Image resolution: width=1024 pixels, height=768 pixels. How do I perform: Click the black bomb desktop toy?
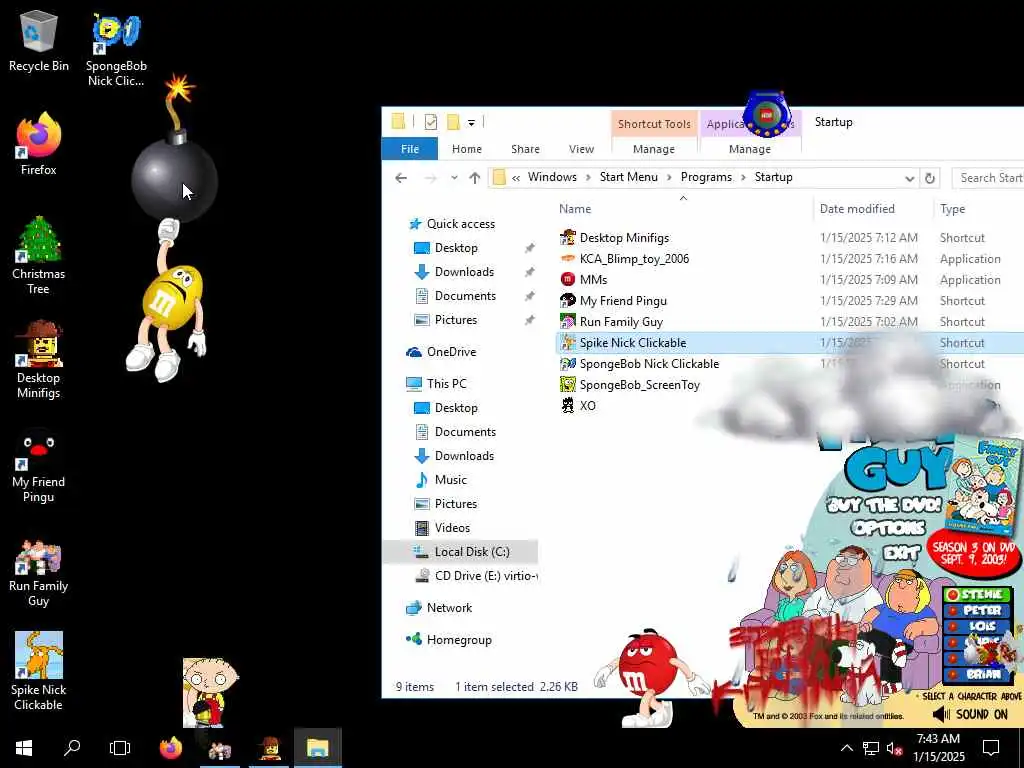click(174, 179)
